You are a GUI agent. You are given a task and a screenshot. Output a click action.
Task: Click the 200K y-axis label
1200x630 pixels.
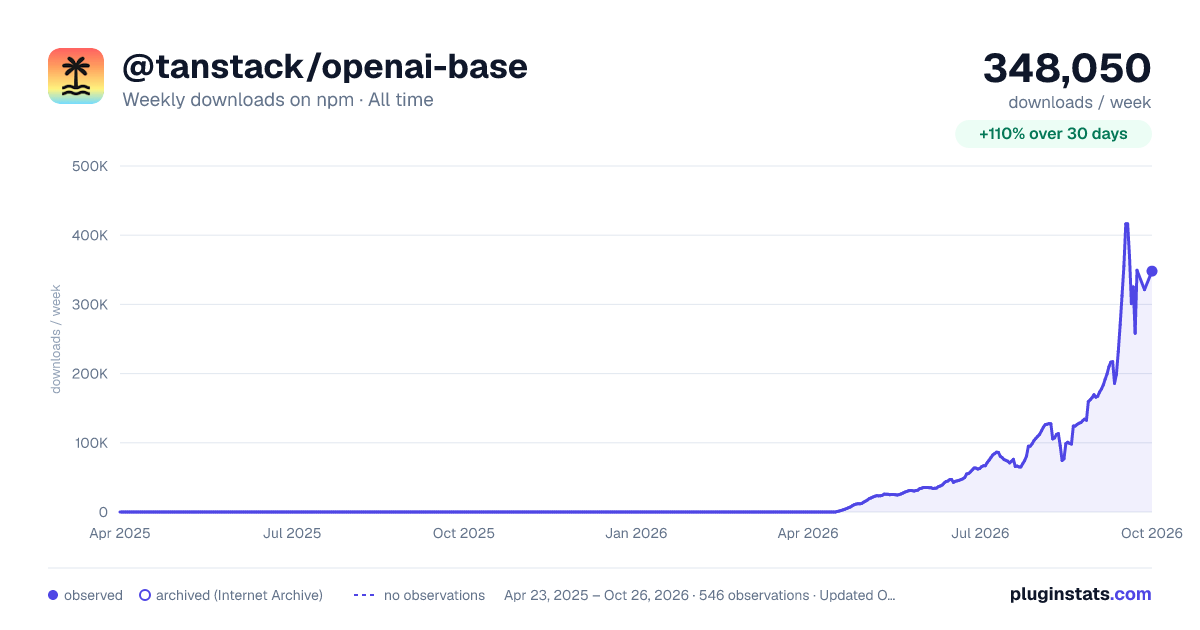[x=90, y=374]
